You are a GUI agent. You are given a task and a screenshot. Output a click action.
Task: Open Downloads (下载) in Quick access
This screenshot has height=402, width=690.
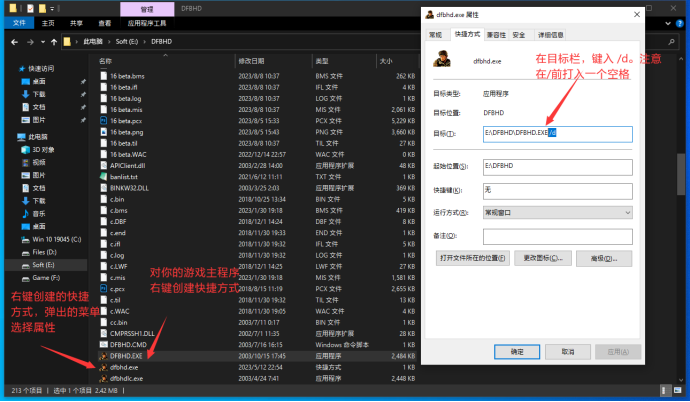click(38, 93)
